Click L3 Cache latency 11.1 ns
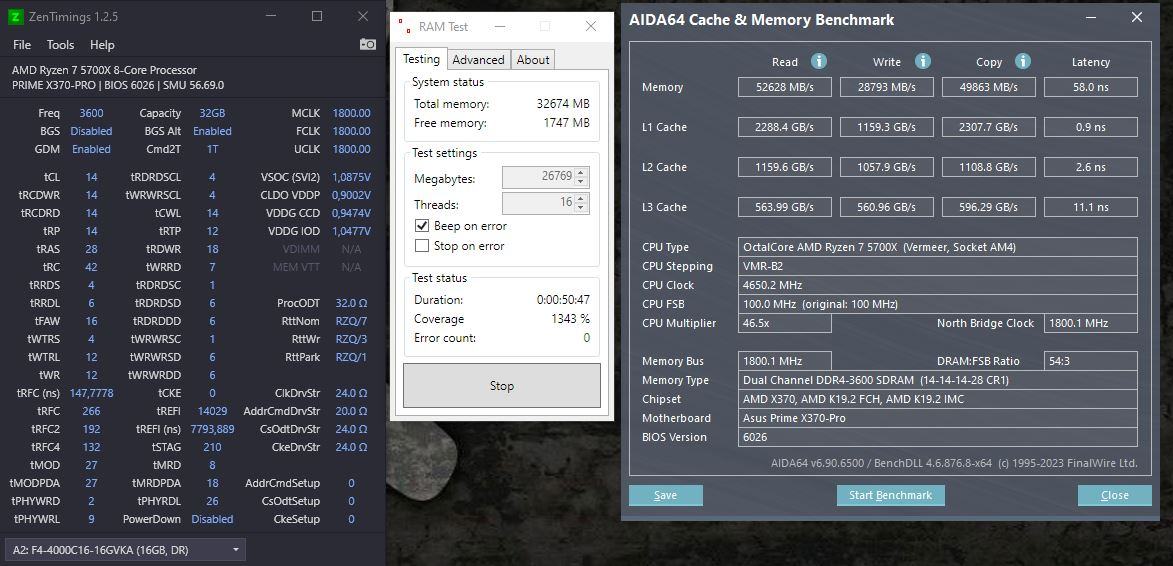This screenshot has height=566, width=1173. [1091, 207]
